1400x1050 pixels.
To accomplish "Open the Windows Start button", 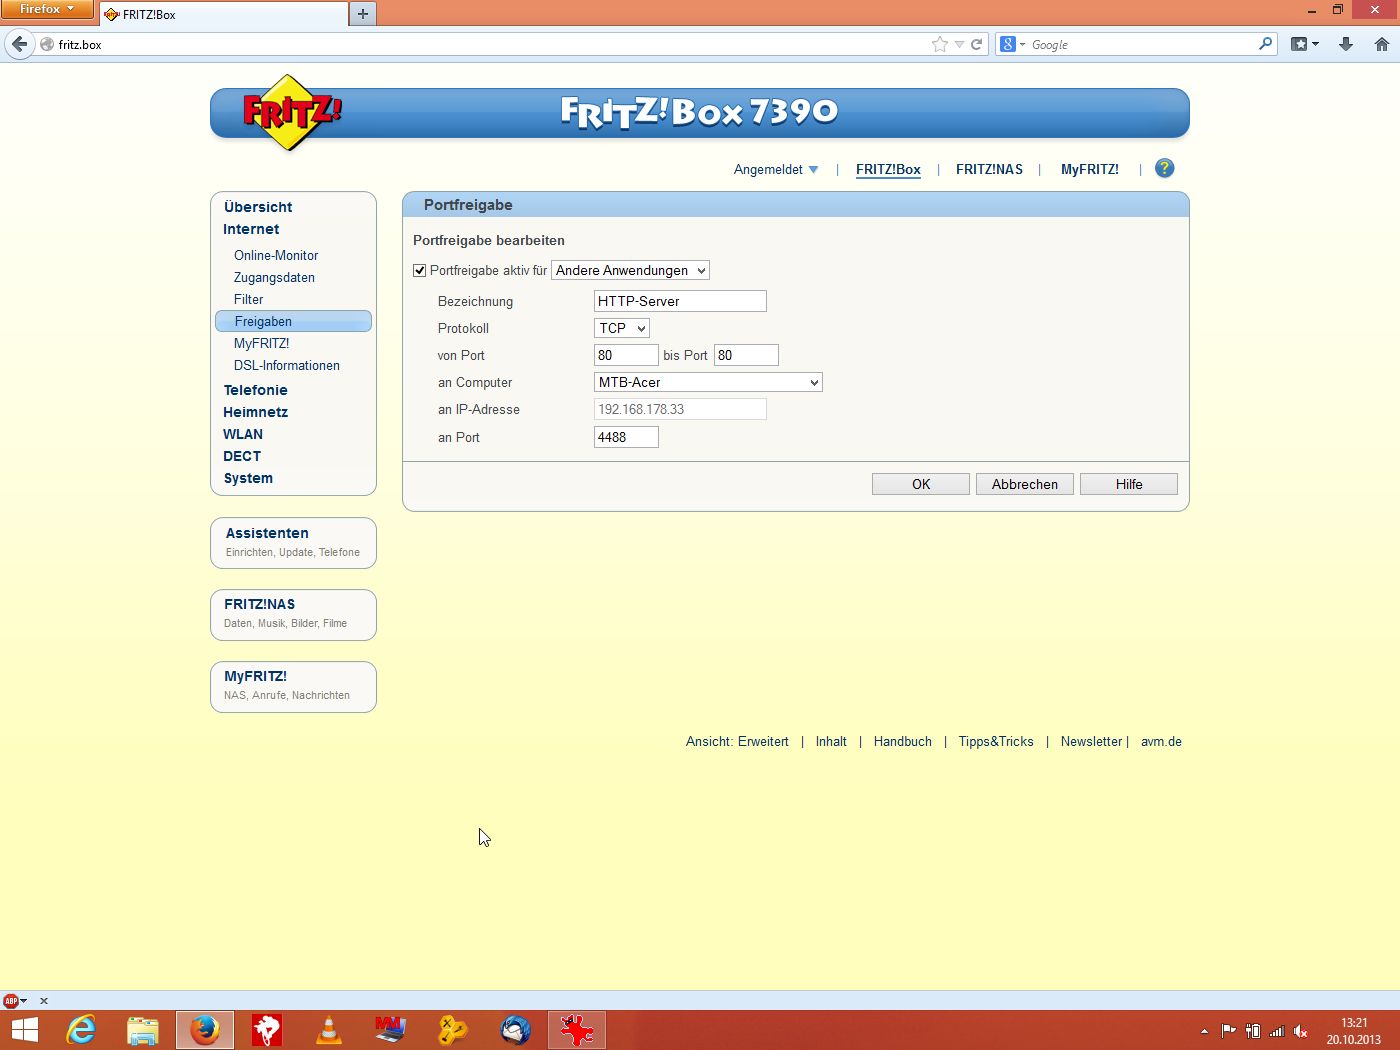I will [x=24, y=1030].
